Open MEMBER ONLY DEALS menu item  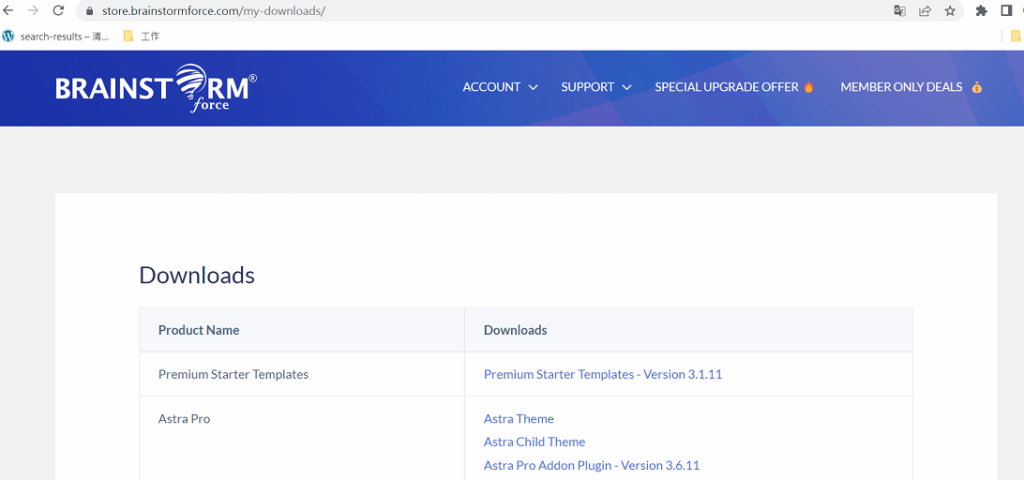point(910,87)
